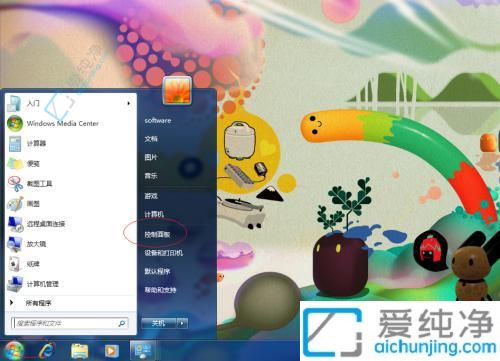Launch Windows Media Player from taskbar

111,351
